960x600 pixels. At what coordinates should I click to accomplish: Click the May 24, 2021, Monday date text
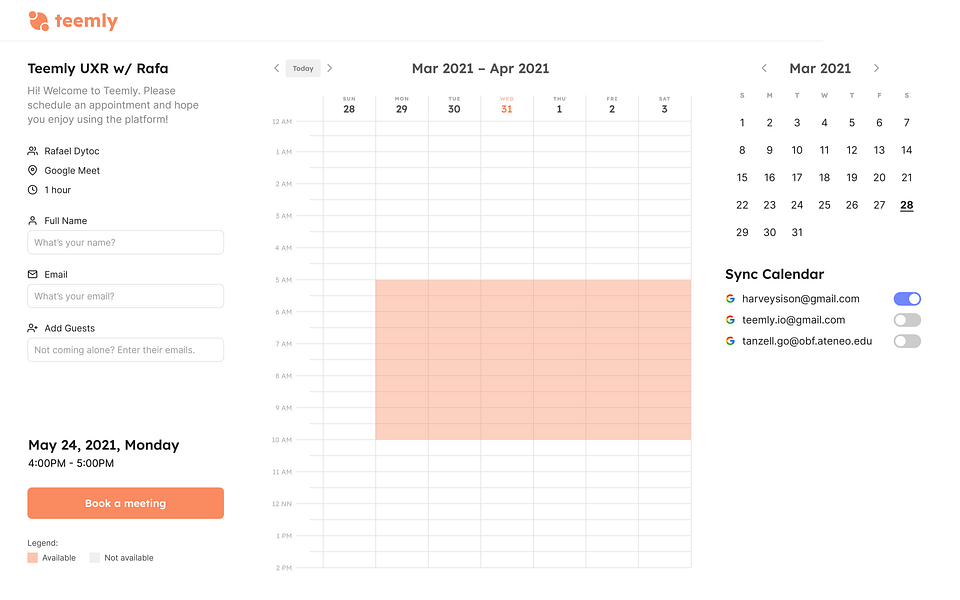coord(103,445)
